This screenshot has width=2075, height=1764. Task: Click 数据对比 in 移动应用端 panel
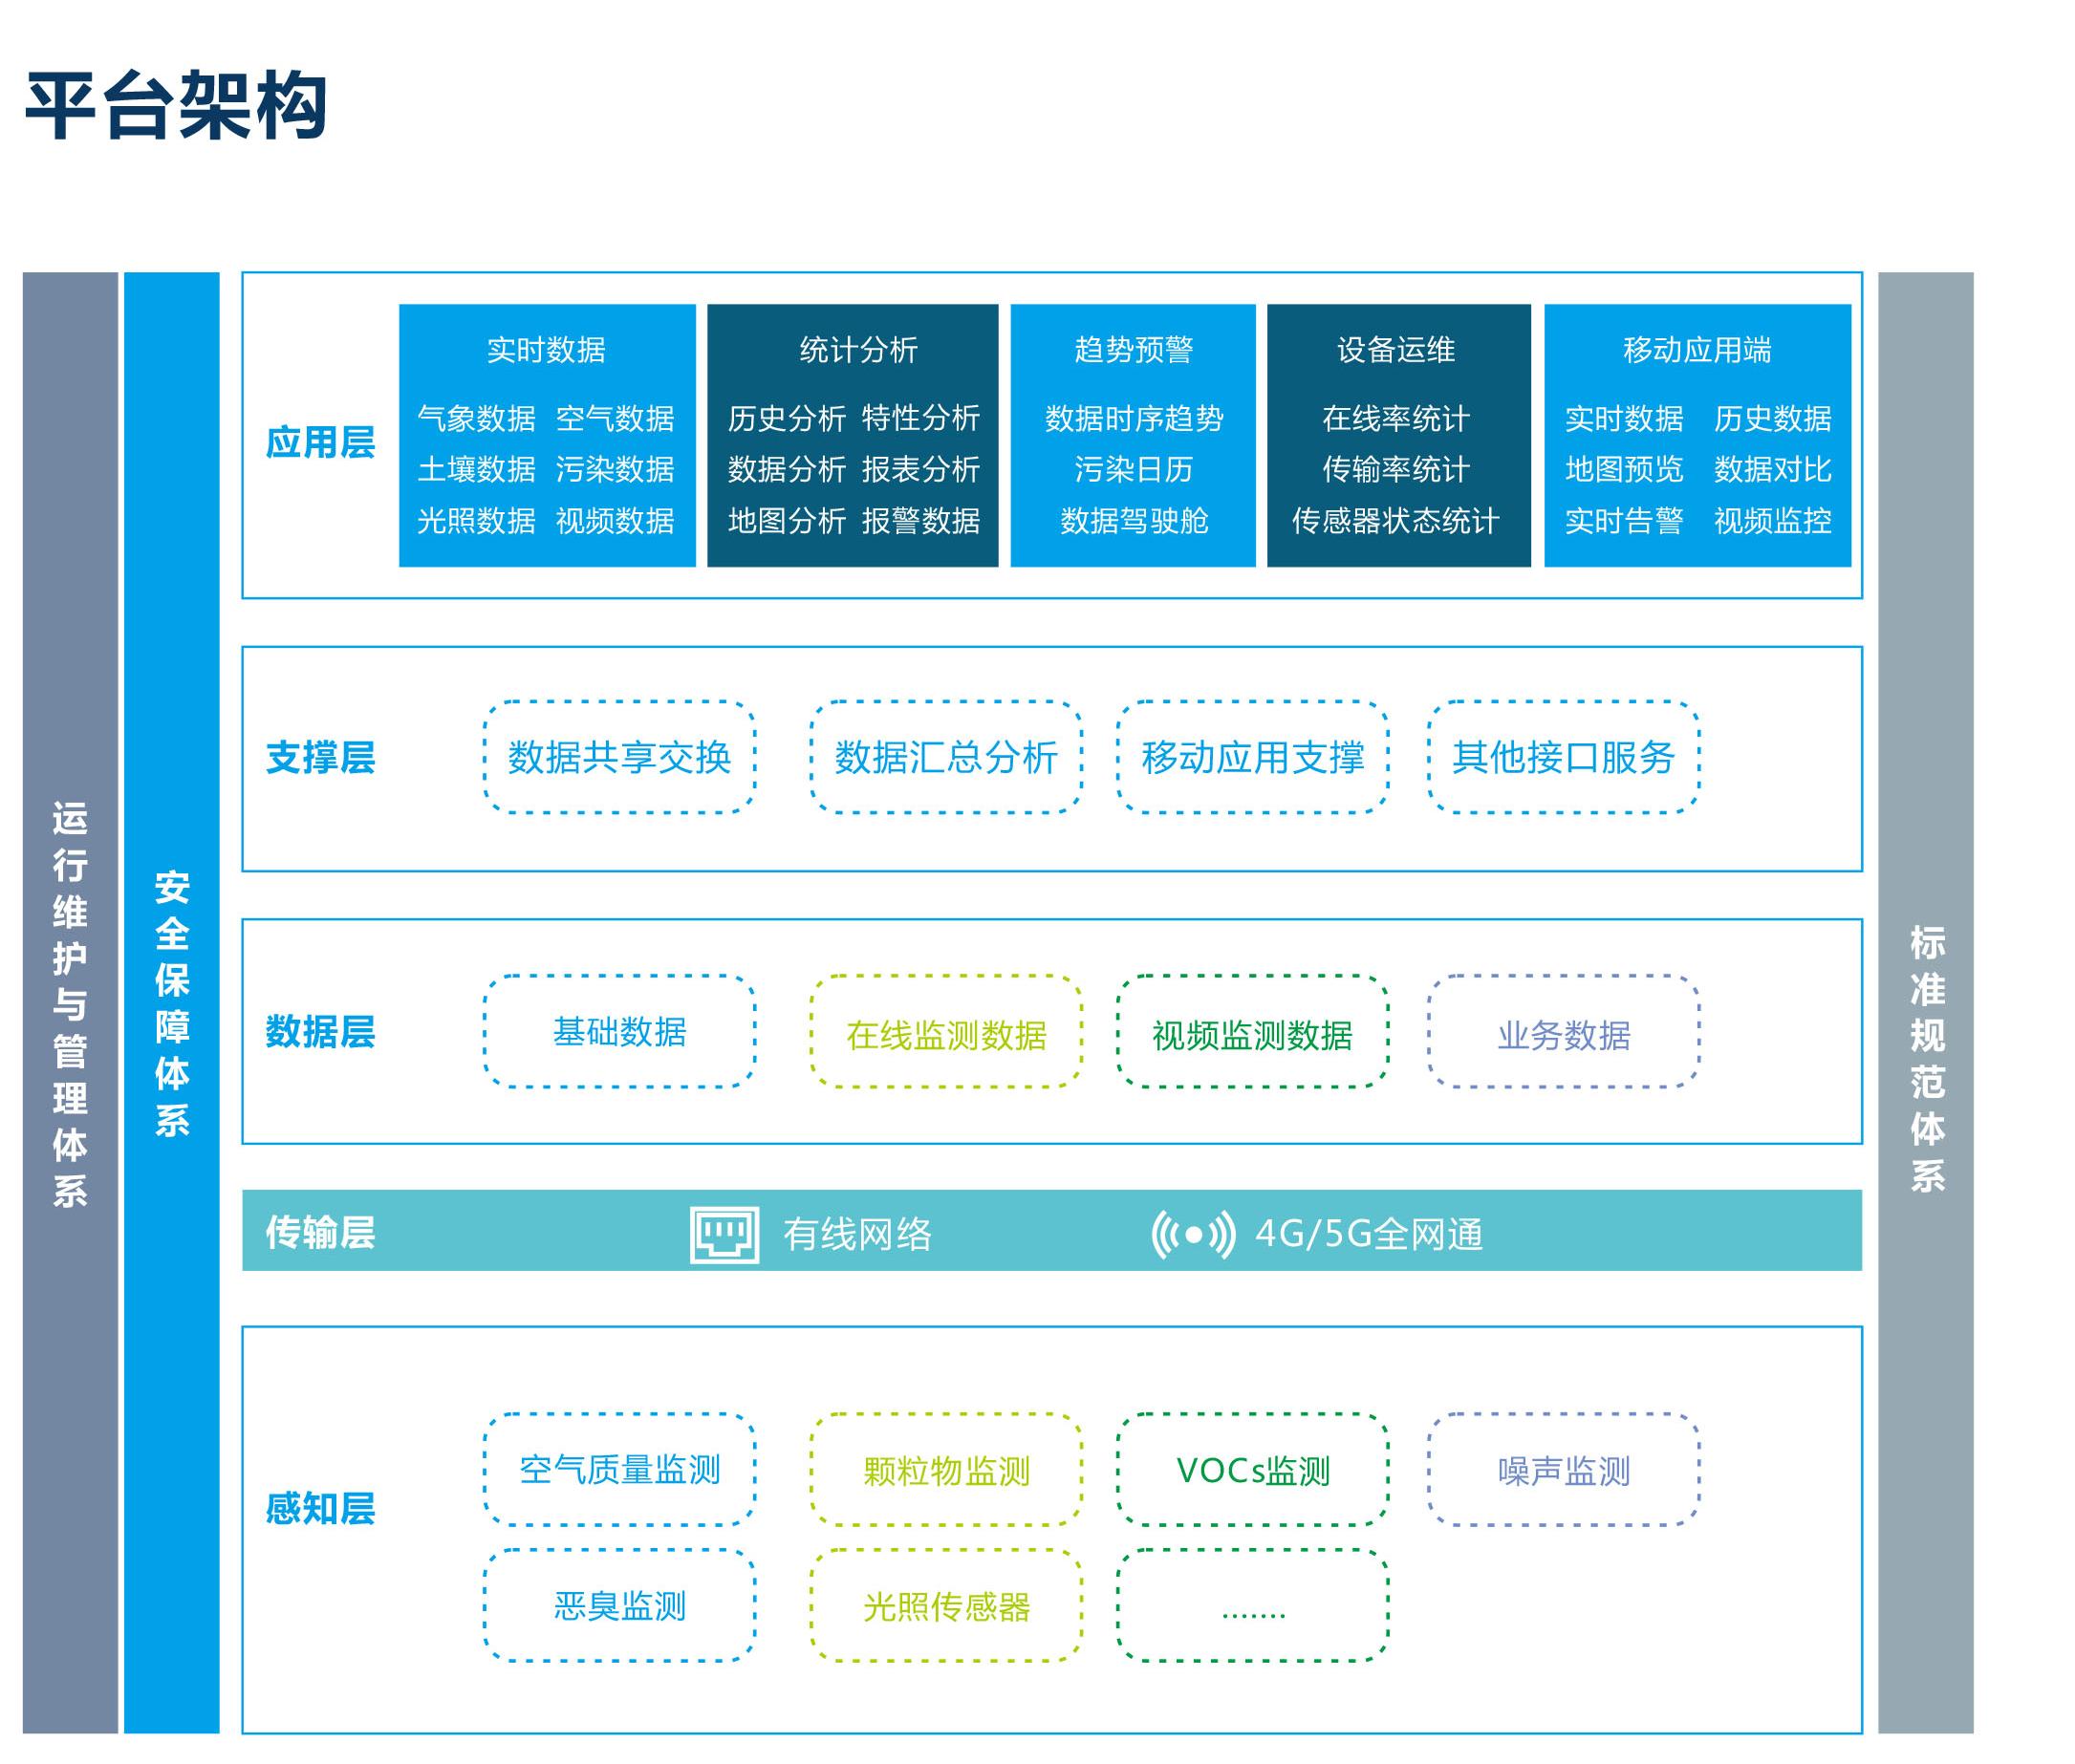(1773, 469)
